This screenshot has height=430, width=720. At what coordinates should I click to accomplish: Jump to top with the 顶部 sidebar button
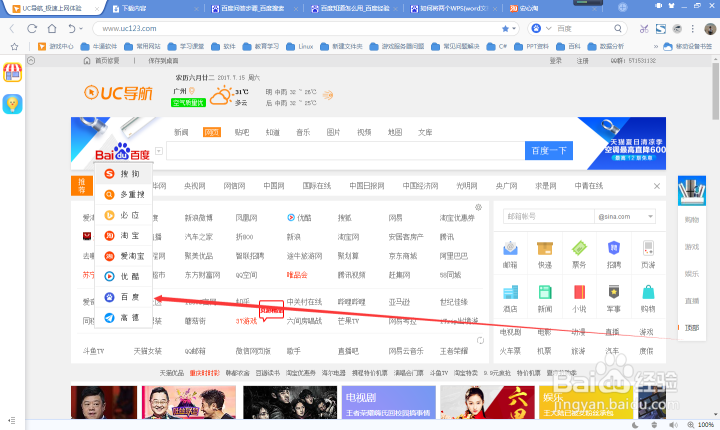[691, 328]
